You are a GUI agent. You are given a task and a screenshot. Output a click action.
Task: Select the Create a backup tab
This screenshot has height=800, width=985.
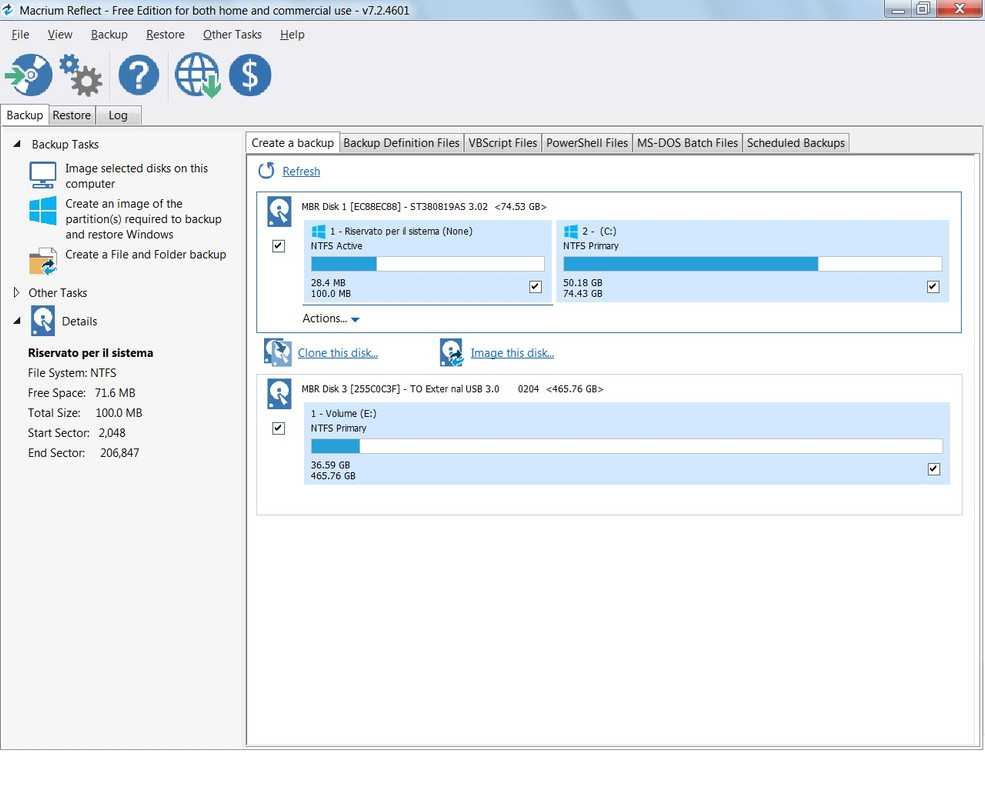pyautogui.click(x=293, y=143)
